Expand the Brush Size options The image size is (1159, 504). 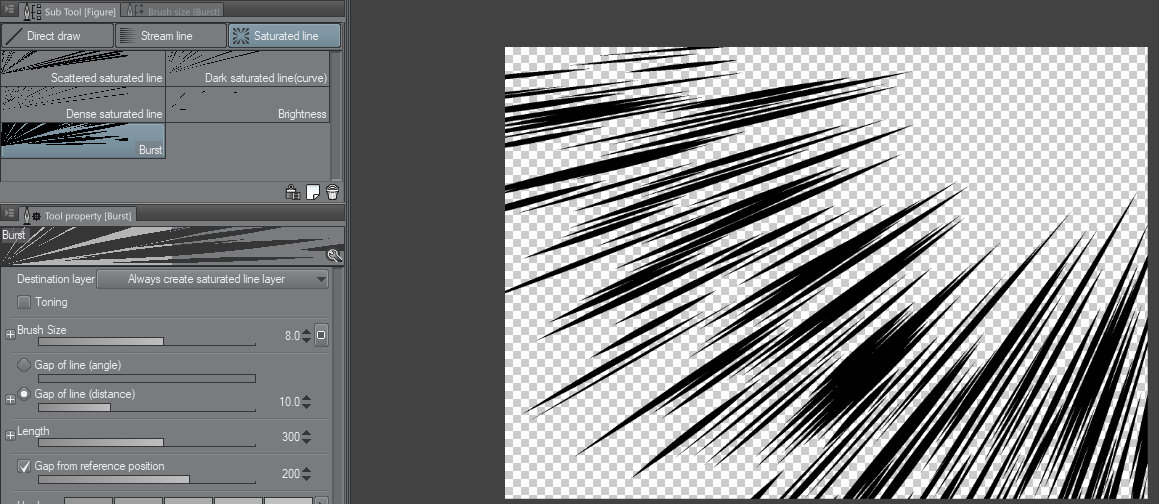tap(10, 335)
